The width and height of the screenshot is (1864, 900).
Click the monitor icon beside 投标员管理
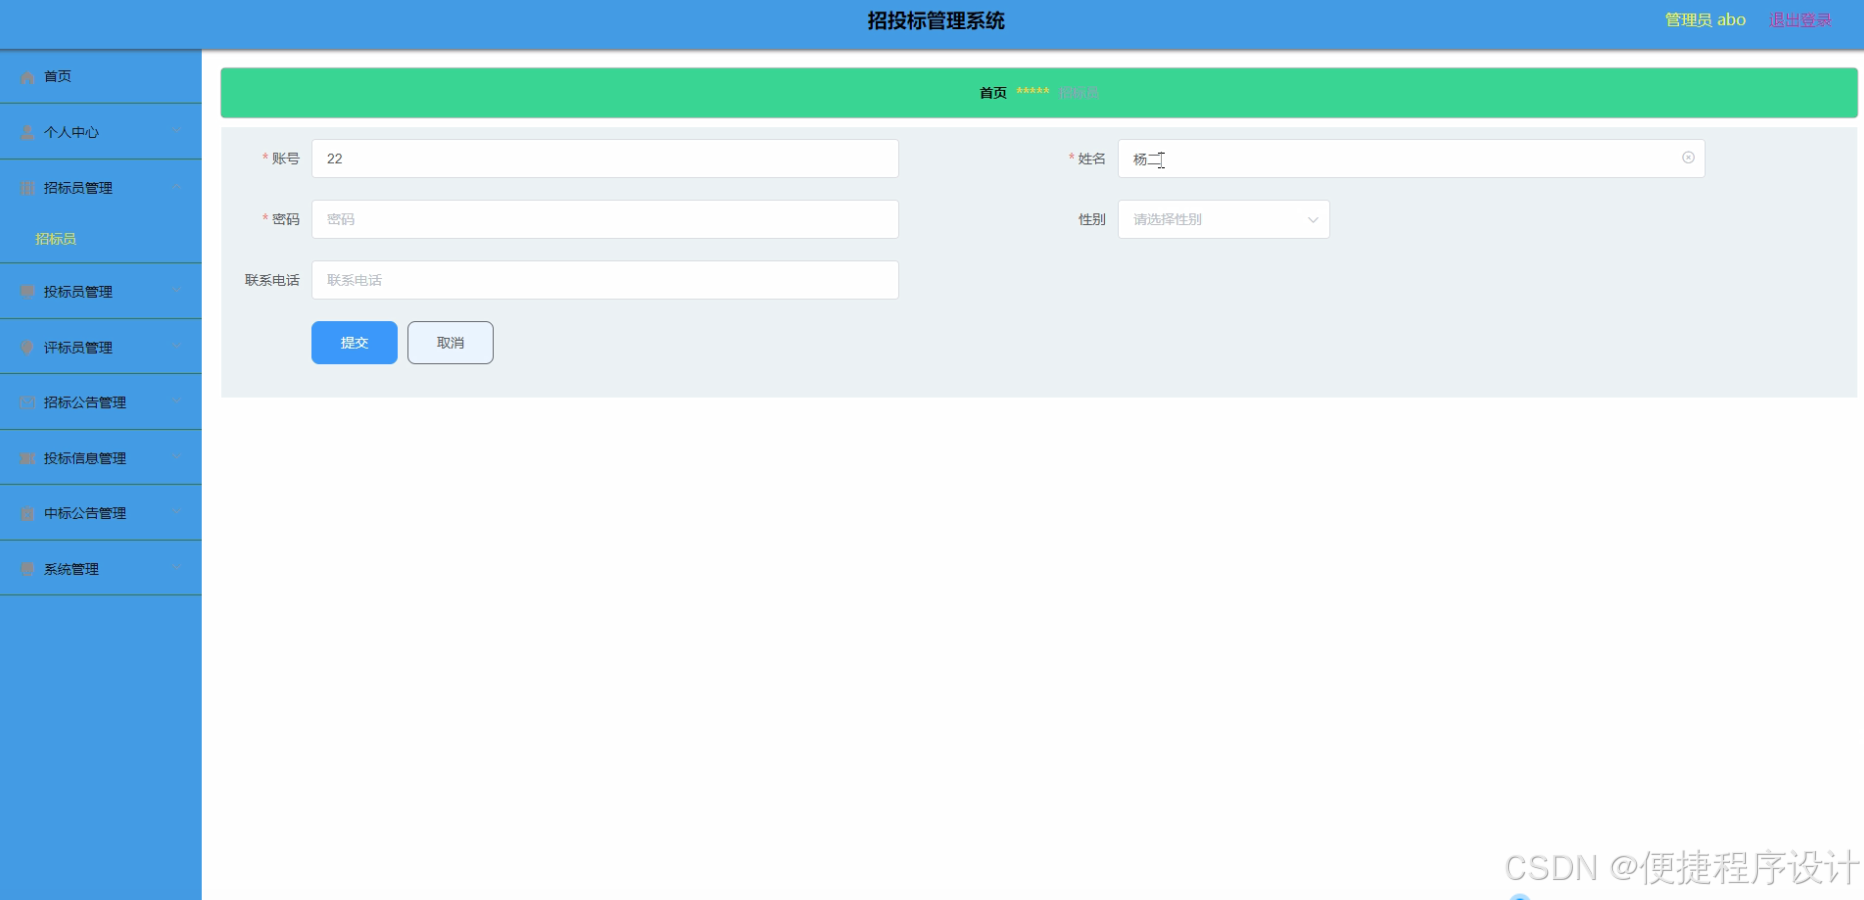[x=28, y=292]
